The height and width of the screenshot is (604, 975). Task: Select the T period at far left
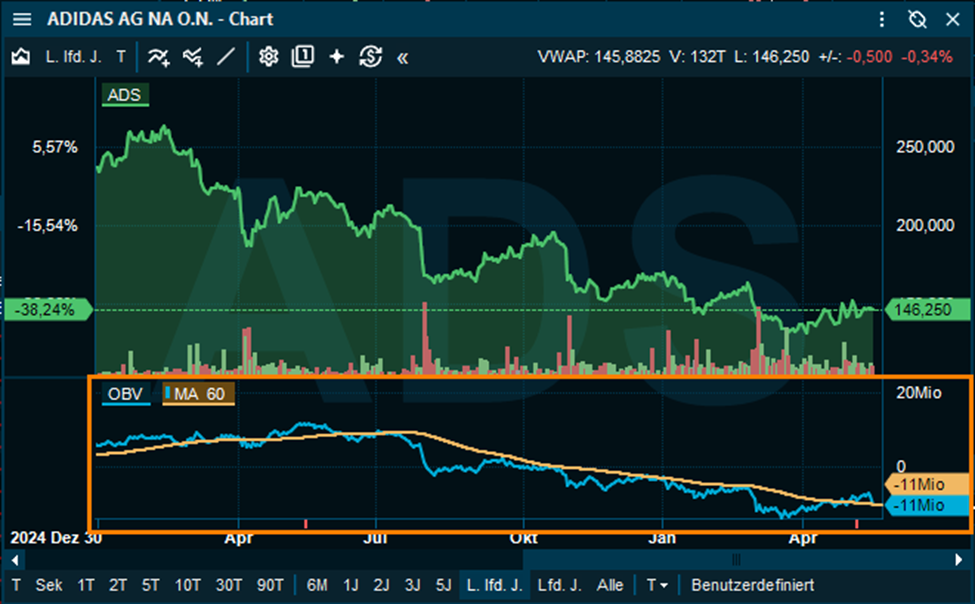click(16, 585)
